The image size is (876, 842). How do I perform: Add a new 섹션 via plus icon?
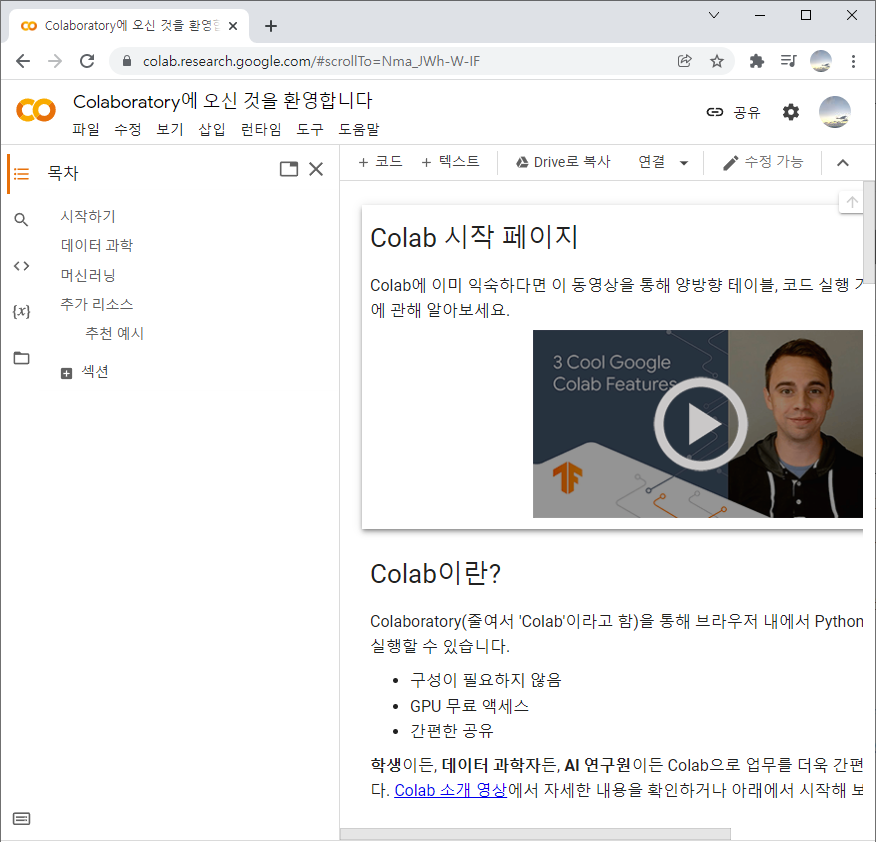[66, 373]
